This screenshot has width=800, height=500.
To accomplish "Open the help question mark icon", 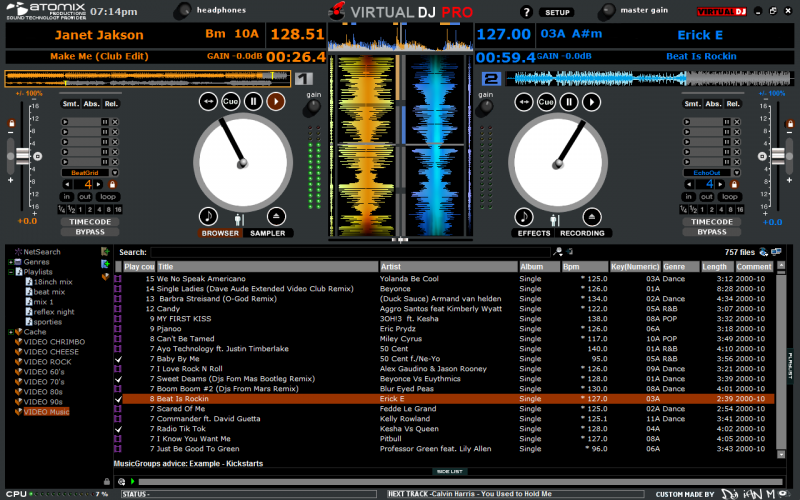I will pos(526,12).
